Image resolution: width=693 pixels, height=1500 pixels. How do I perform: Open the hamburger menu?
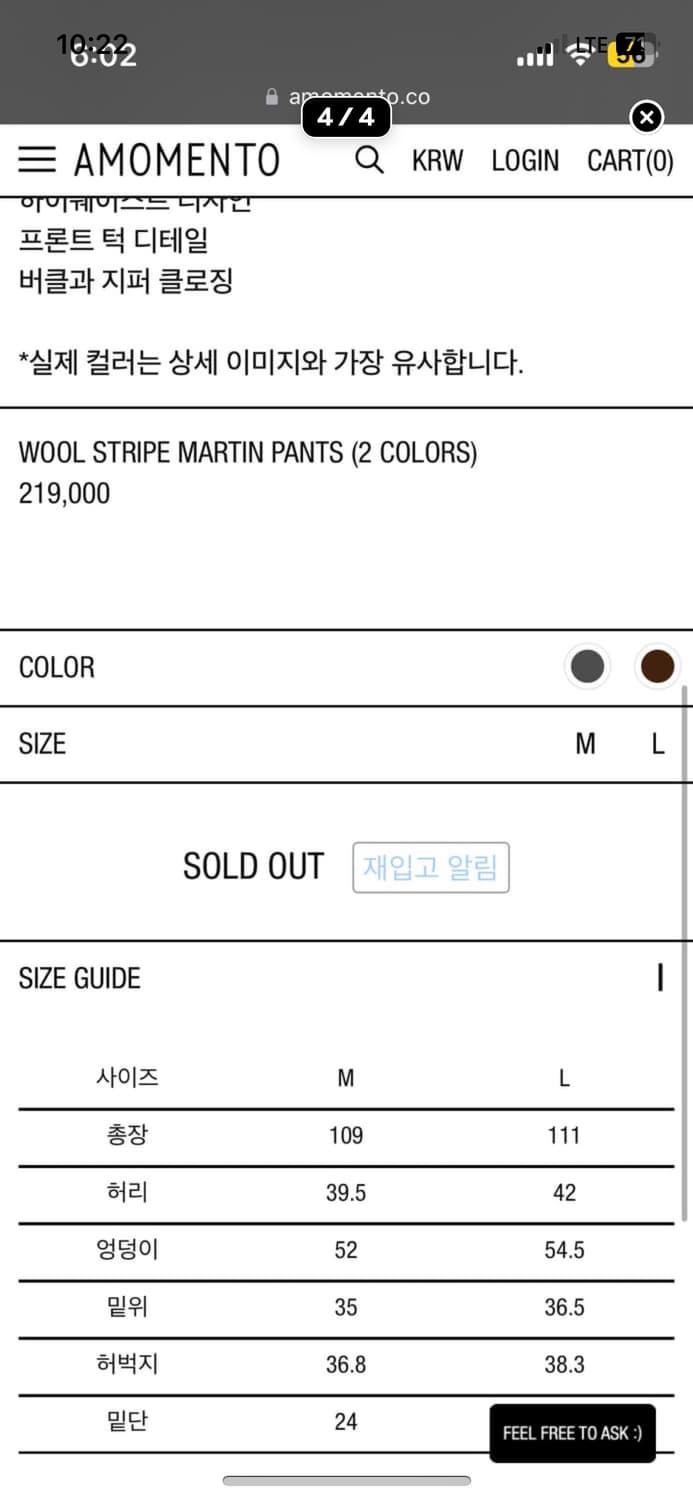click(37, 160)
